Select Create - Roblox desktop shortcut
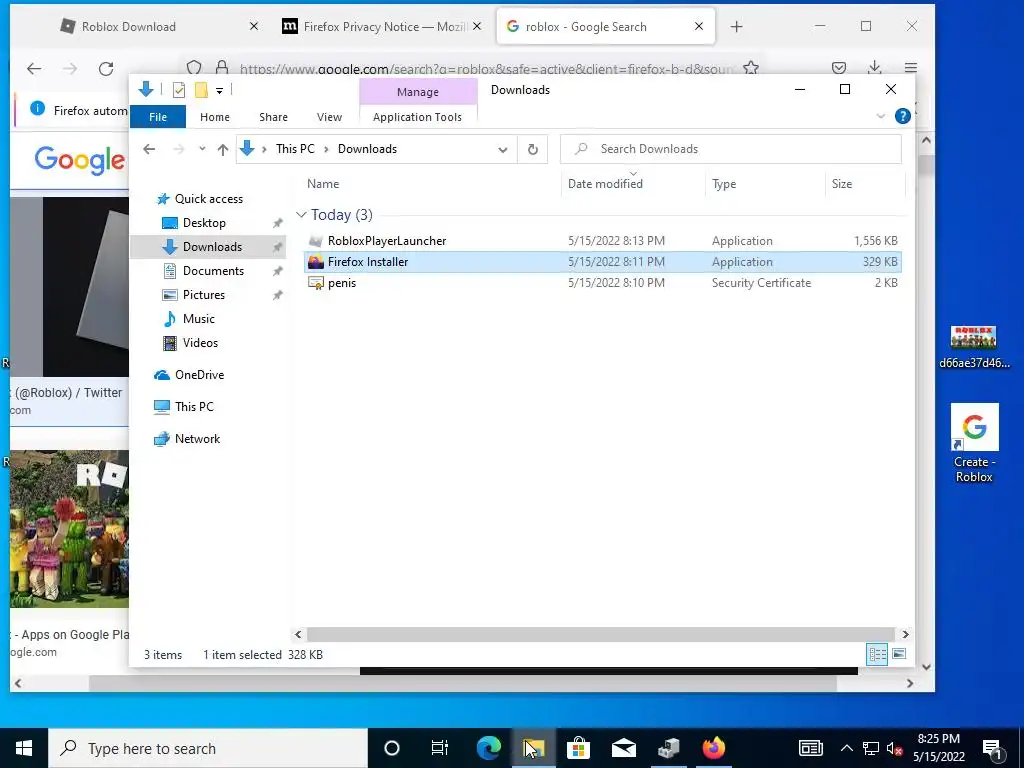 pos(974,443)
